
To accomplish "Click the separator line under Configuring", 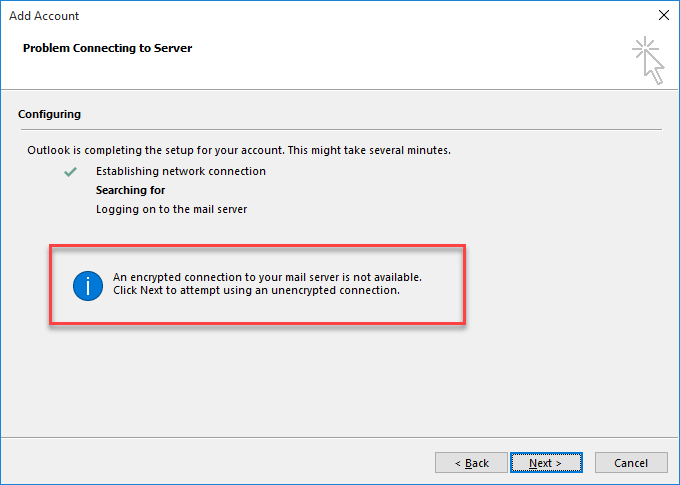I will (341, 129).
